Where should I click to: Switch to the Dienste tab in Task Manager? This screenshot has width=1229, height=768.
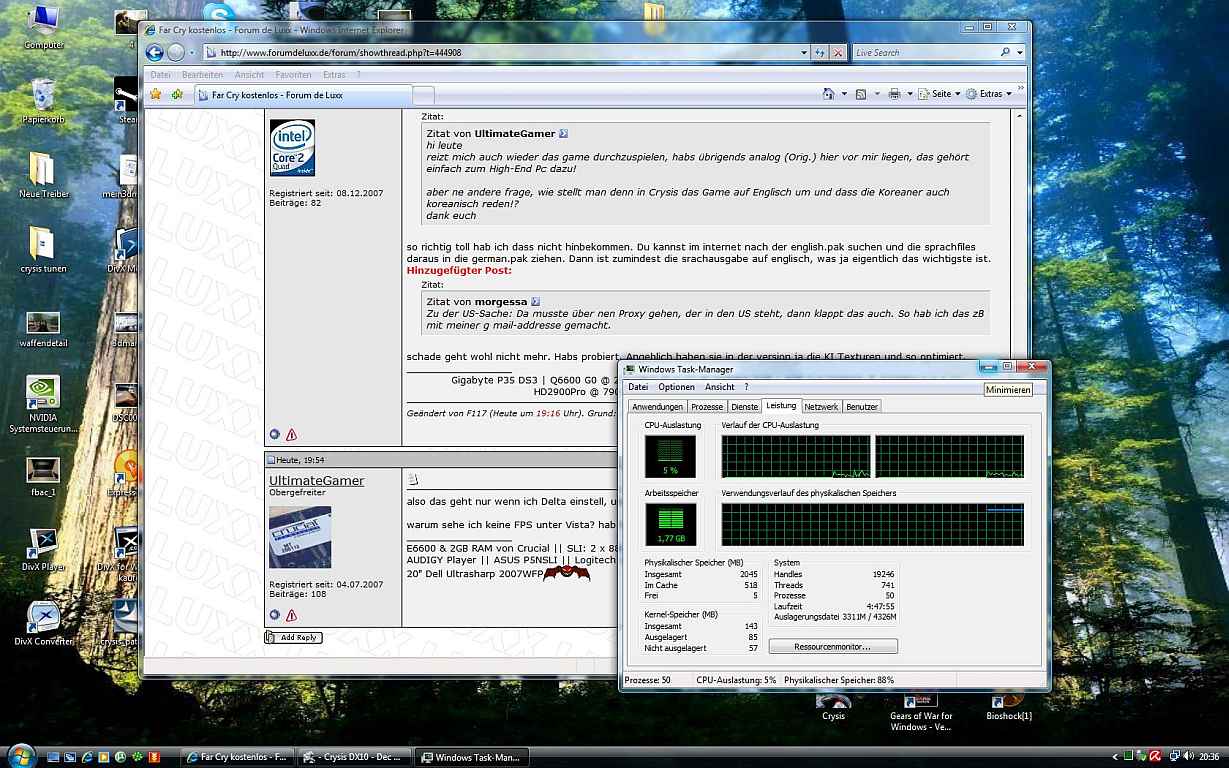pyautogui.click(x=744, y=407)
